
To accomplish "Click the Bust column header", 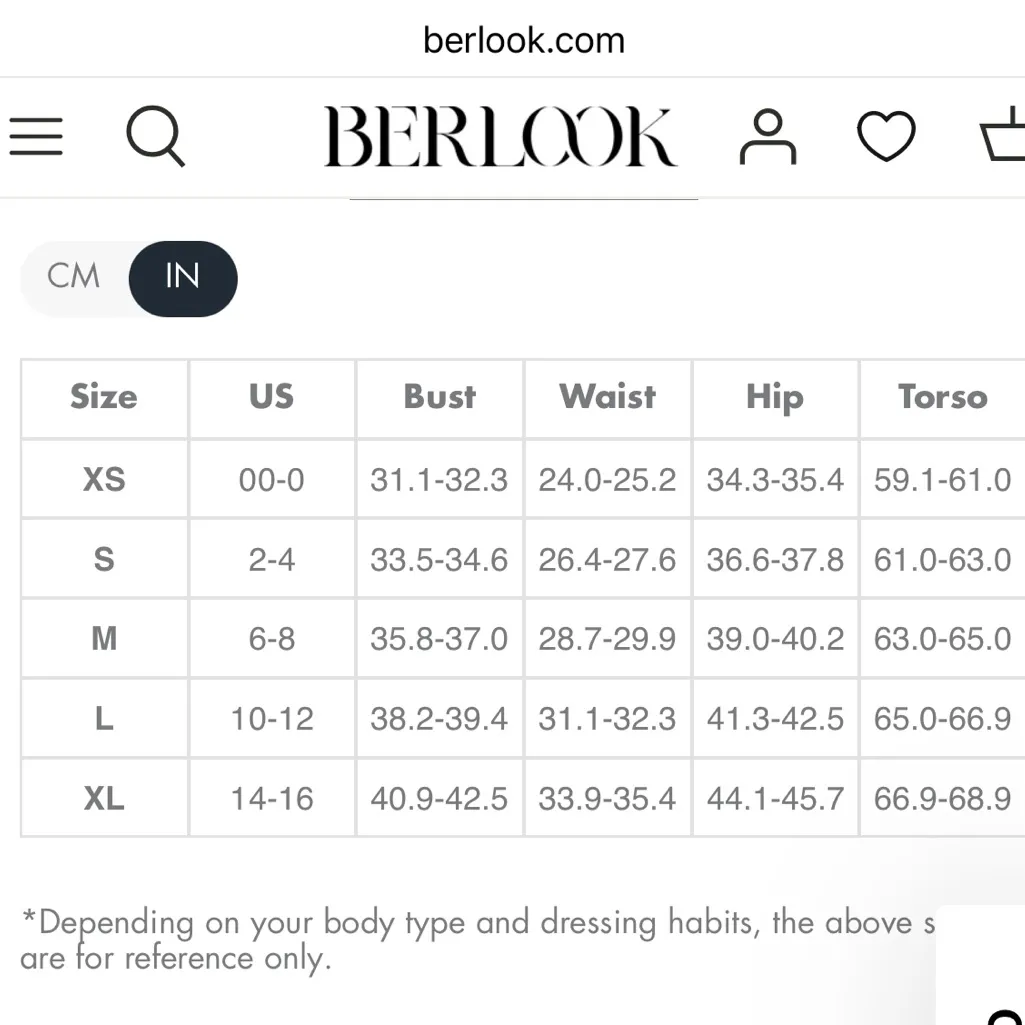I will click(439, 397).
